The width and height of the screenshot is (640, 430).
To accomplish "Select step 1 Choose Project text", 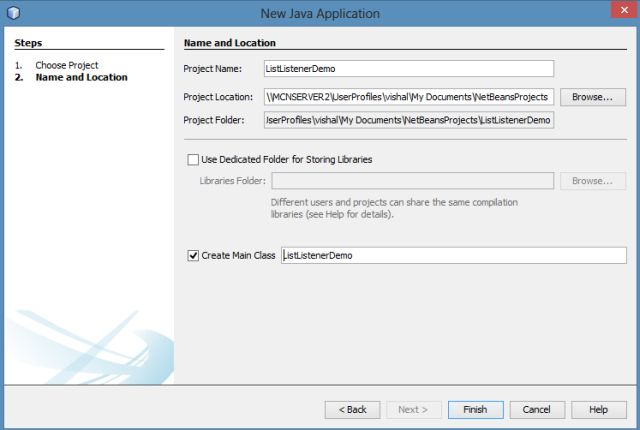I will (x=67, y=65).
